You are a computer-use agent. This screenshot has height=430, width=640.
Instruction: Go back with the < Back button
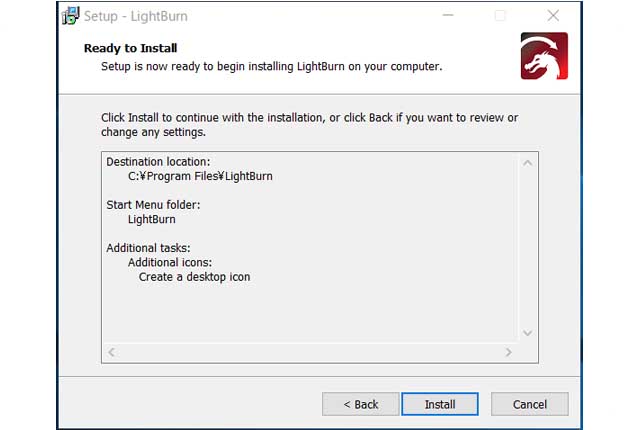tap(360, 404)
